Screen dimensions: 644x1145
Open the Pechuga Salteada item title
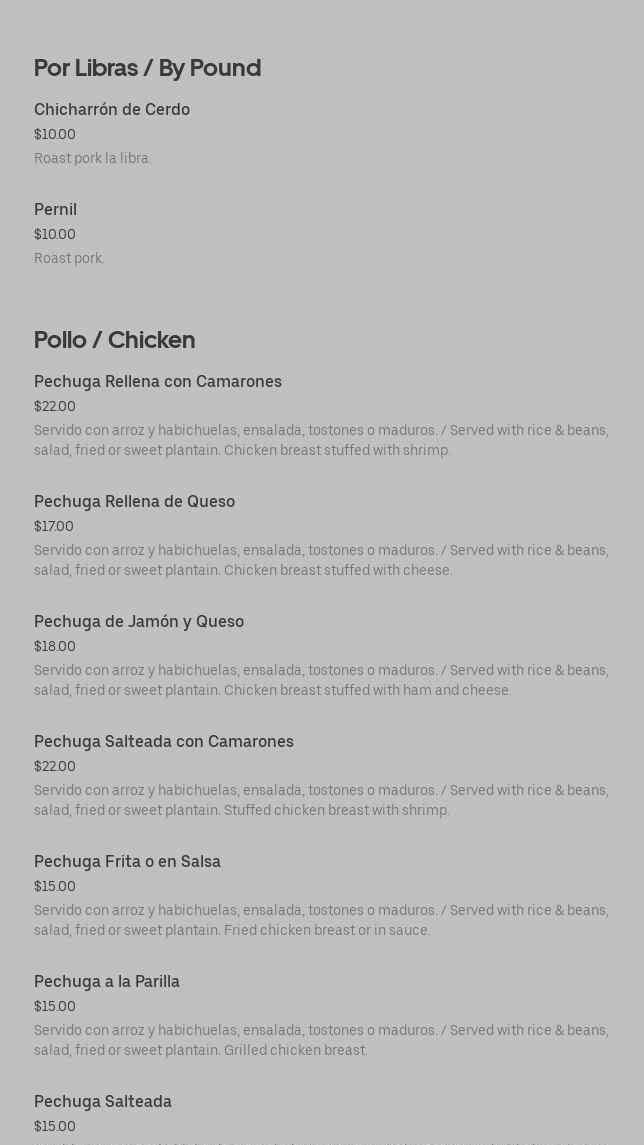(103, 1102)
